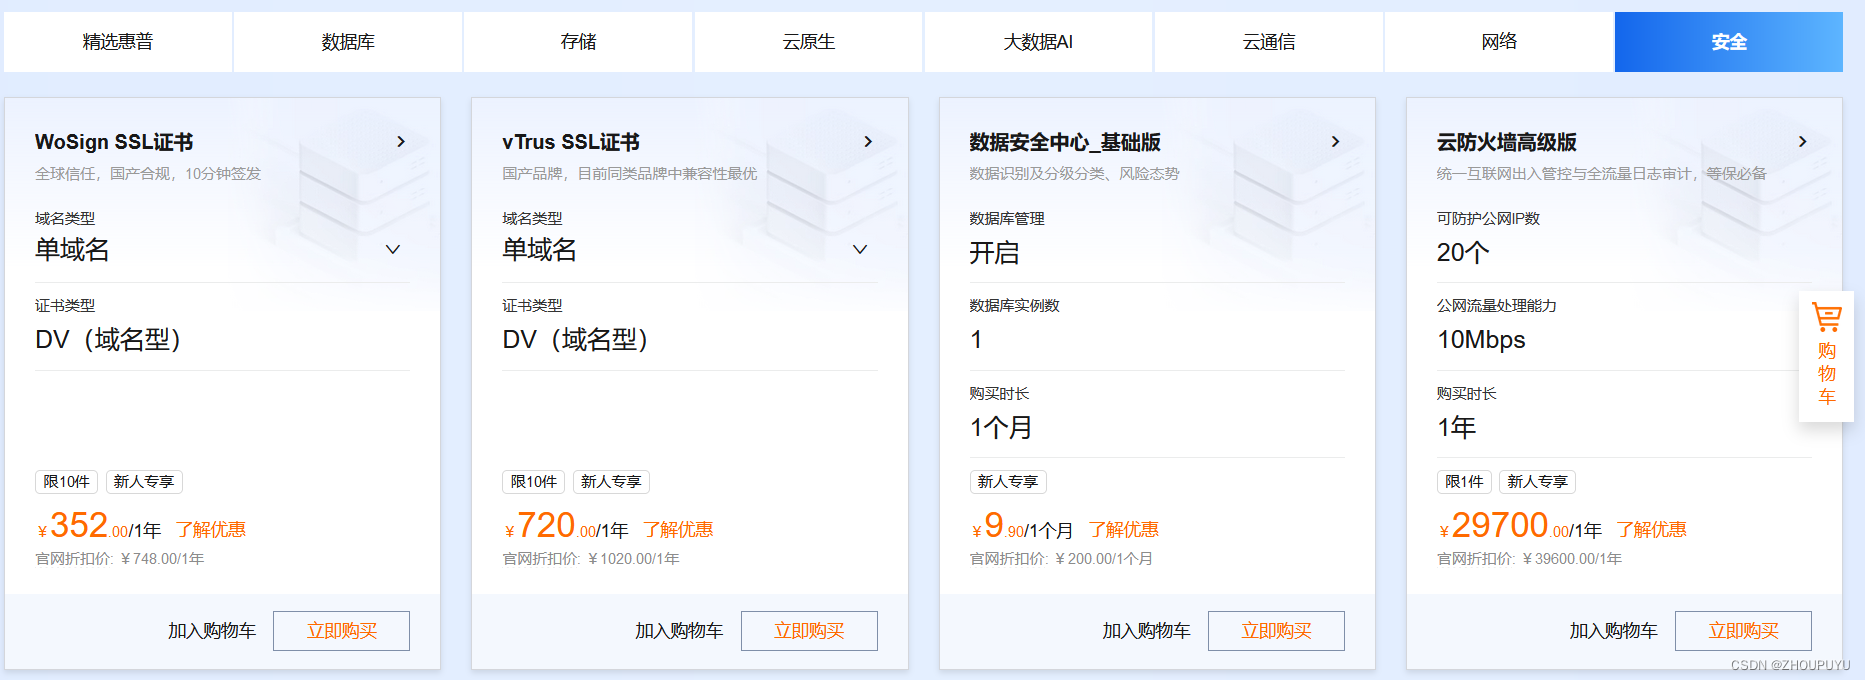Switch to 云原生 tab
This screenshot has width=1865, height=680.
point(808,42)
